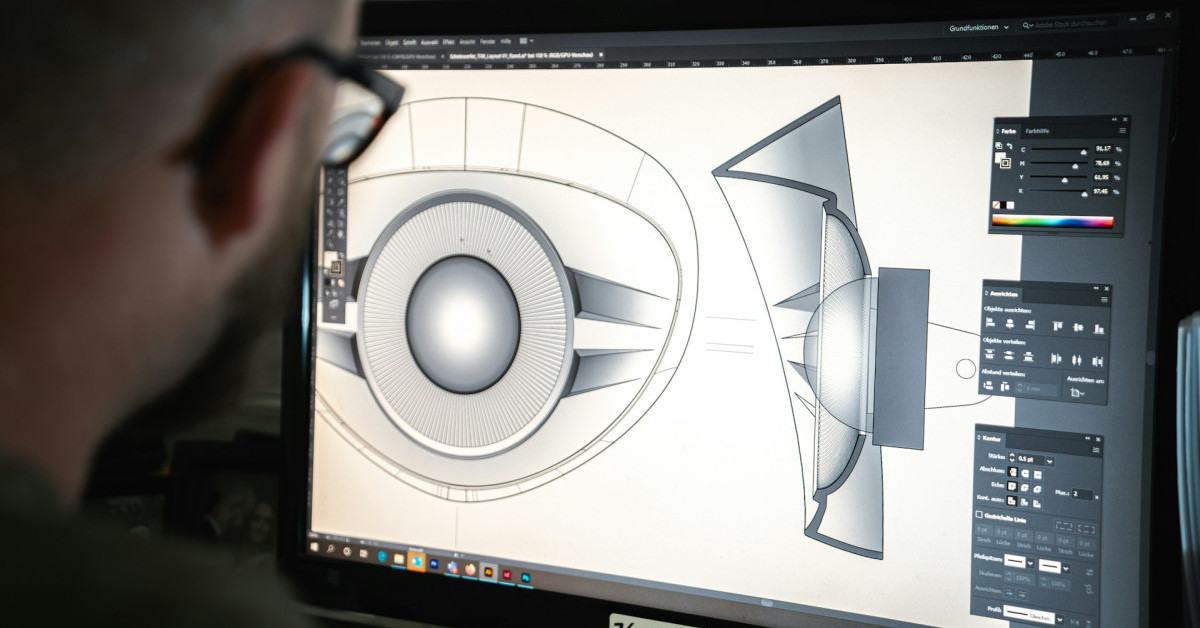This screenshot has height=628, width=1200.
Task: Toggle the Stroke swatch active in the Farbe panel
Action: [1005, 162]
